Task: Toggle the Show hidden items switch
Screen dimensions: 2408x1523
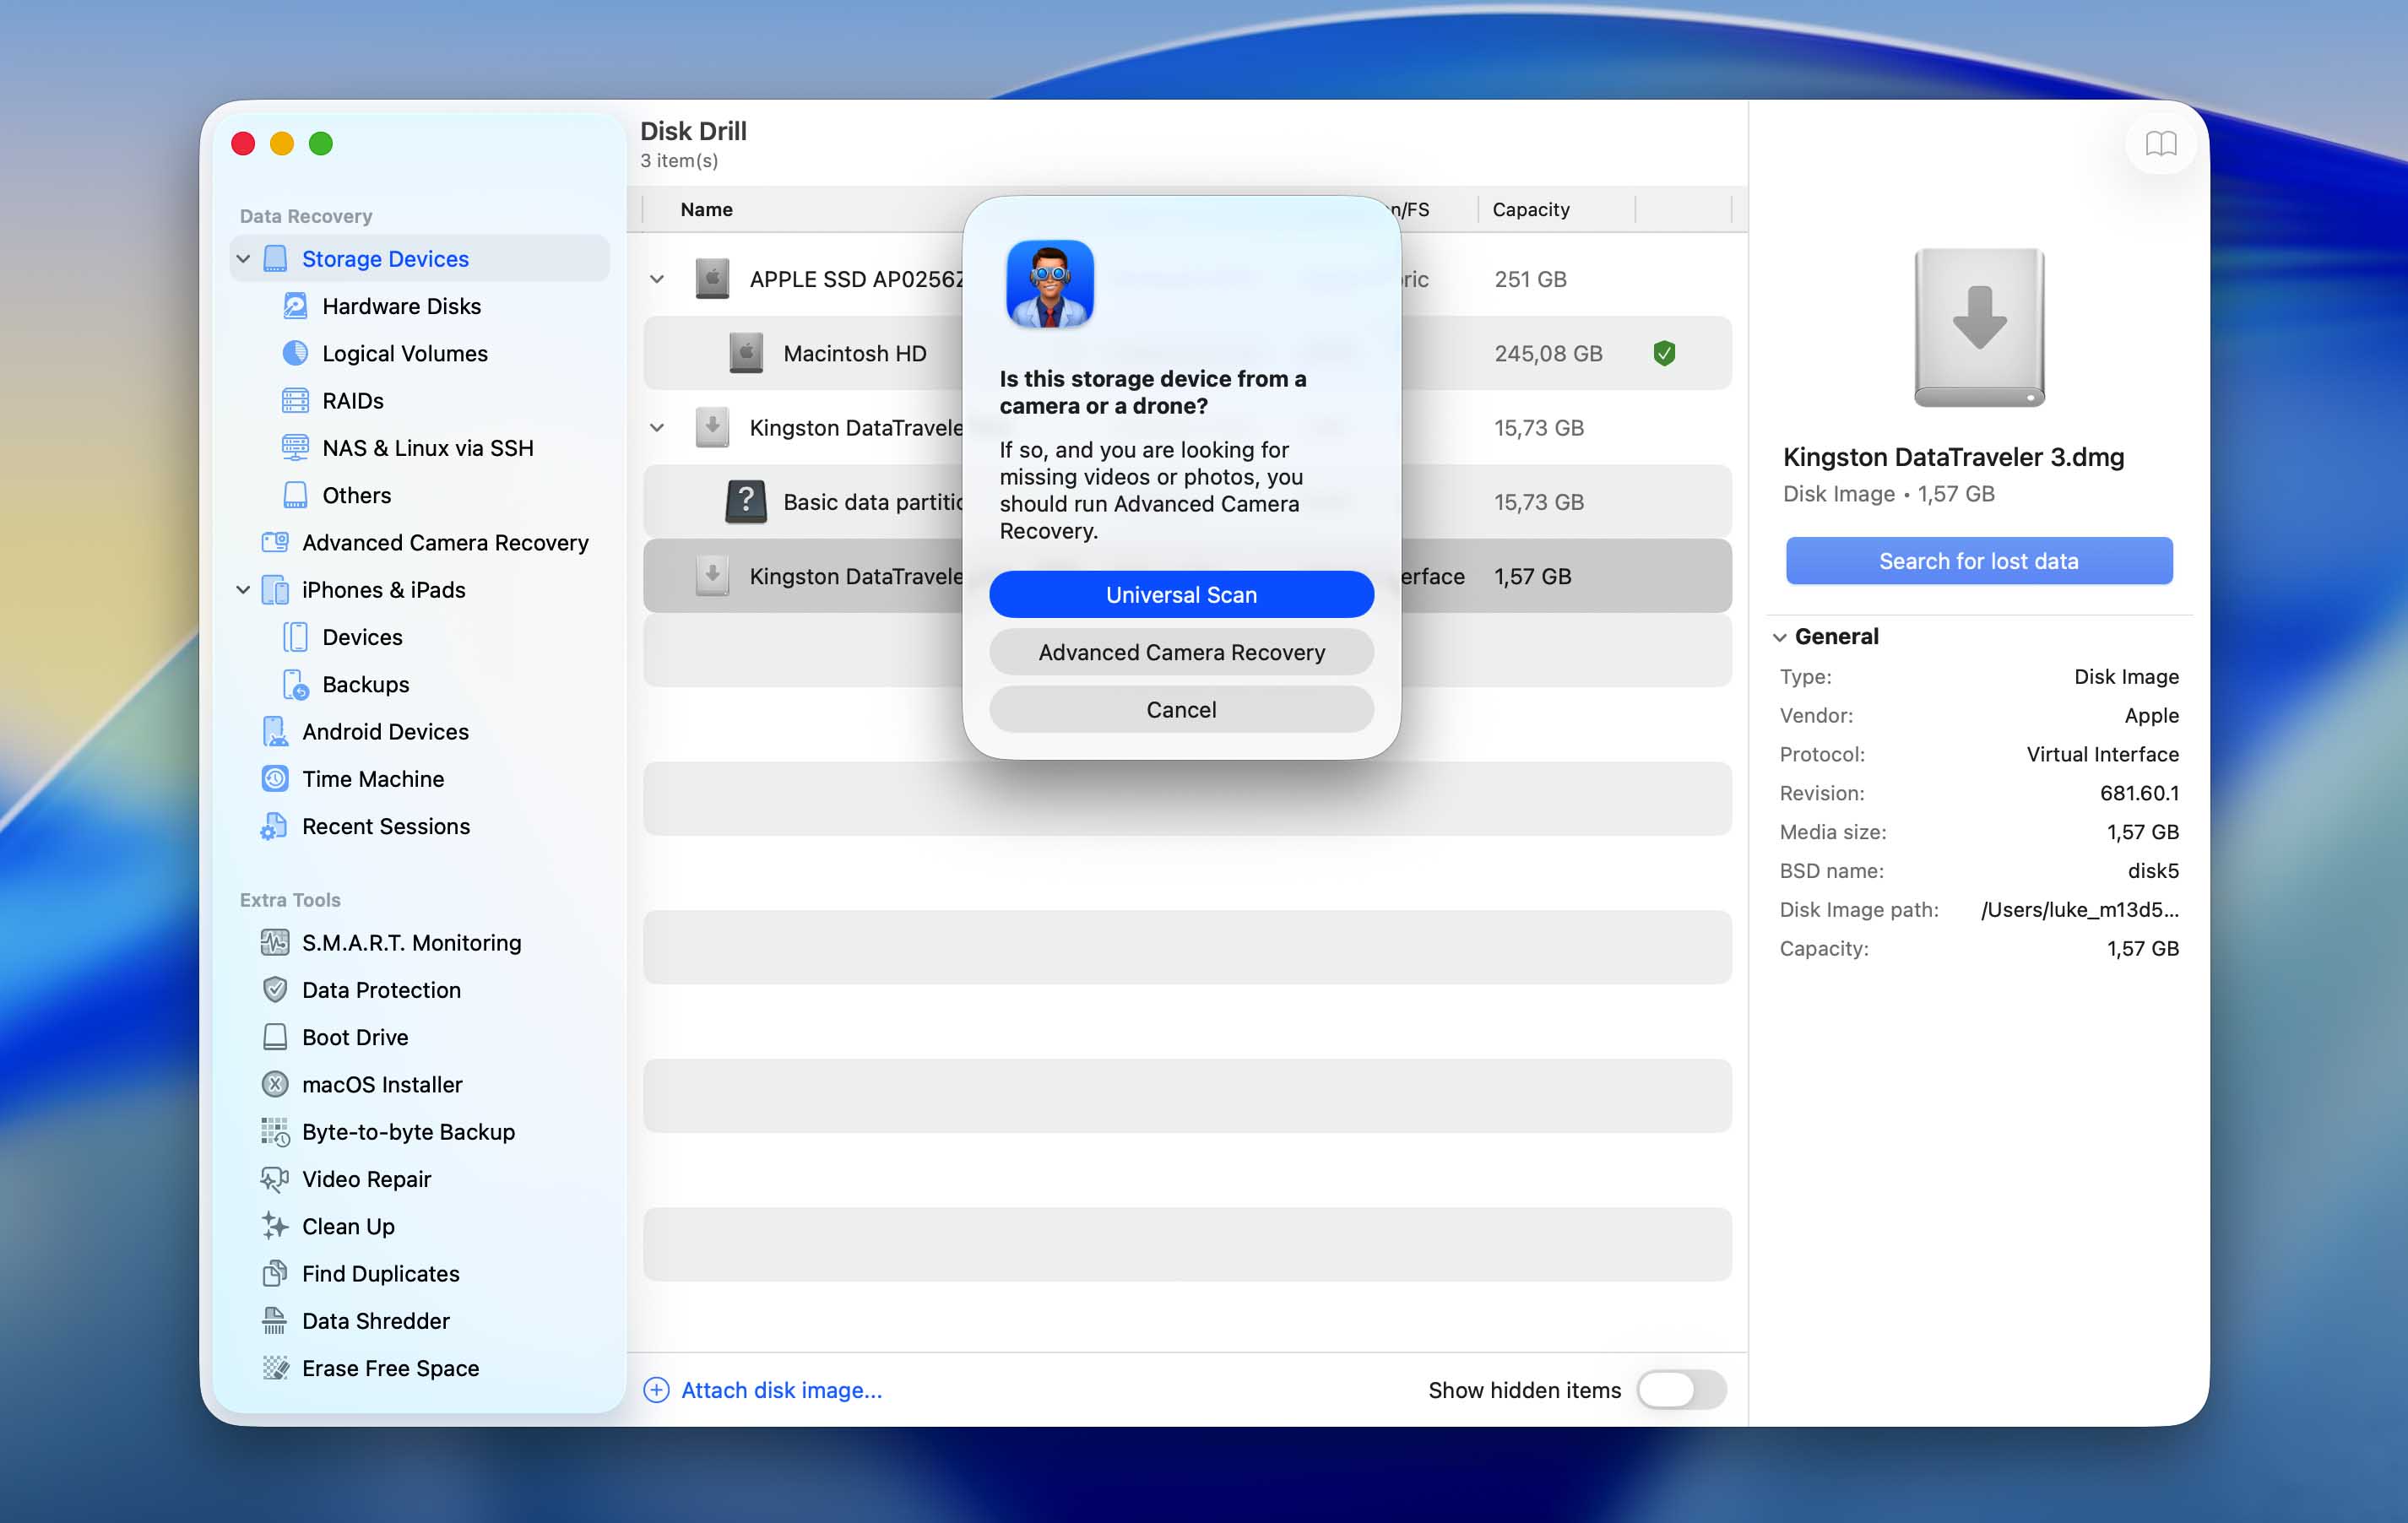Action: (1681, 1390)
